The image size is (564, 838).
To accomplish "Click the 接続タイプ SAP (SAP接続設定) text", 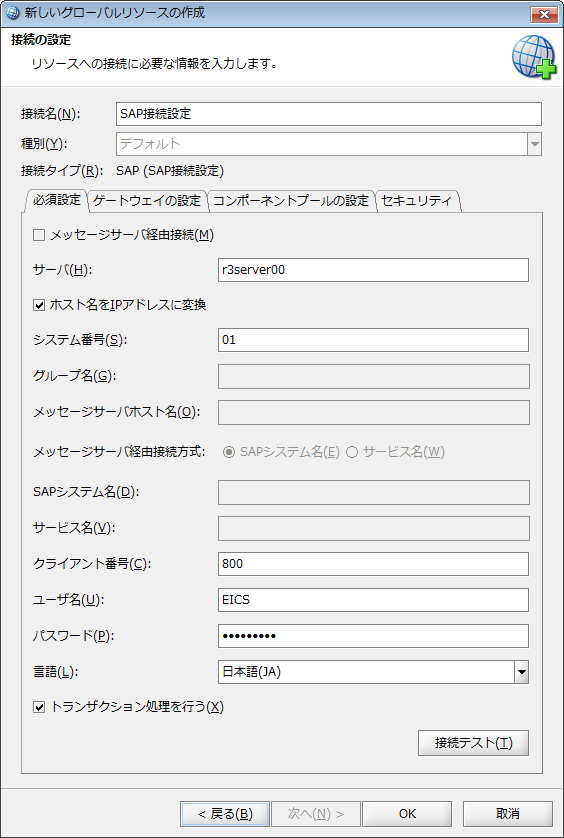I will tap(170, 171).
